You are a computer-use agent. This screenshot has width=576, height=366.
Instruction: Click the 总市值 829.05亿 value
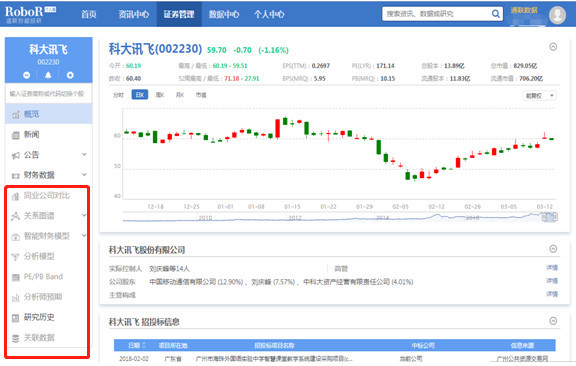(525, 66)
